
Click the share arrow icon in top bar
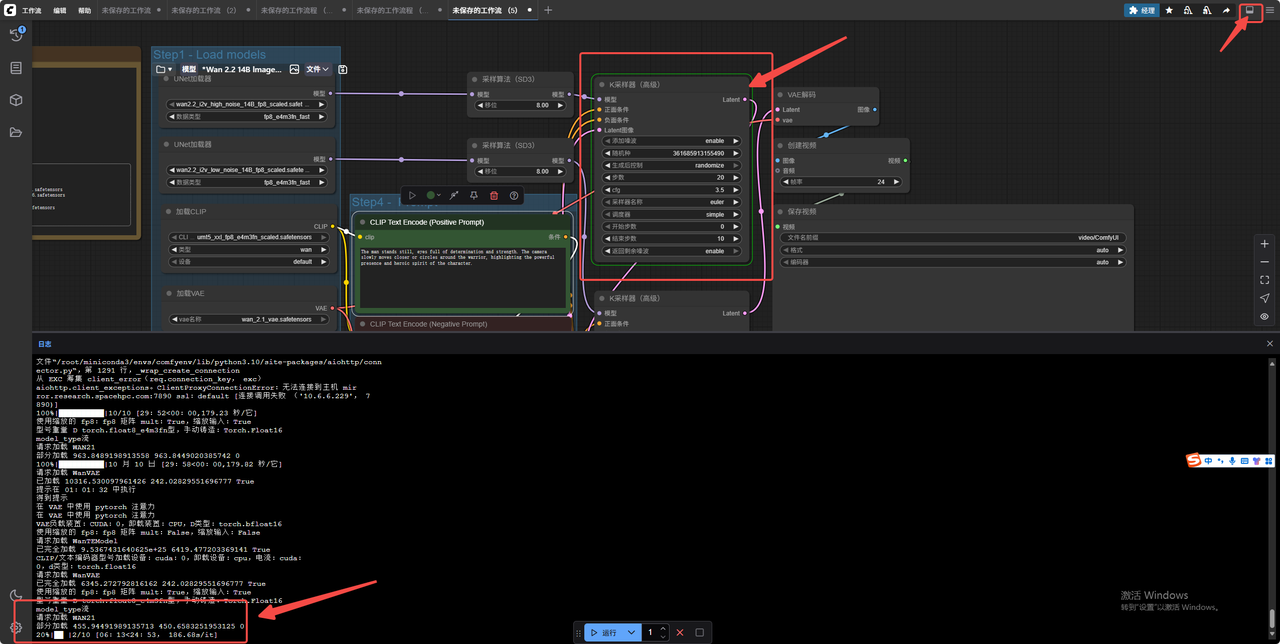(x=1226, y=10)
